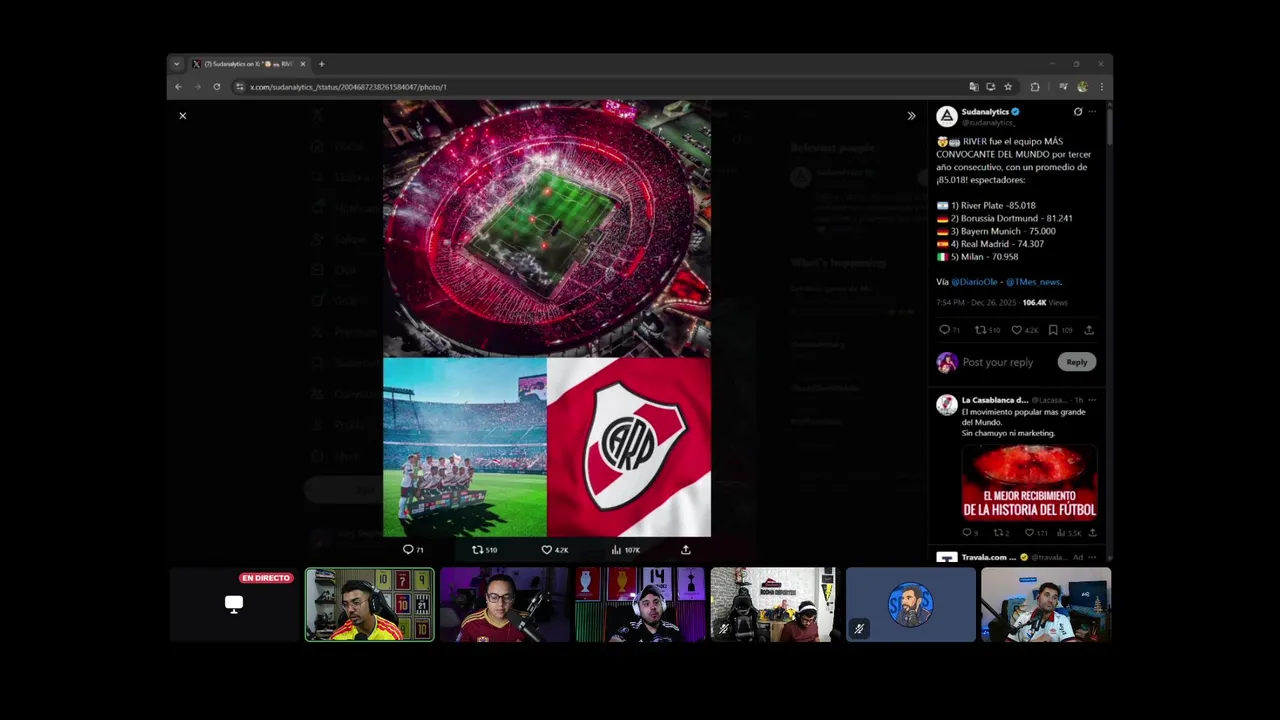The height and width of the screenshot is (720, 1280).
Task: Click the repost icon showing 510 in the side panel
Action: coord(980,330)
